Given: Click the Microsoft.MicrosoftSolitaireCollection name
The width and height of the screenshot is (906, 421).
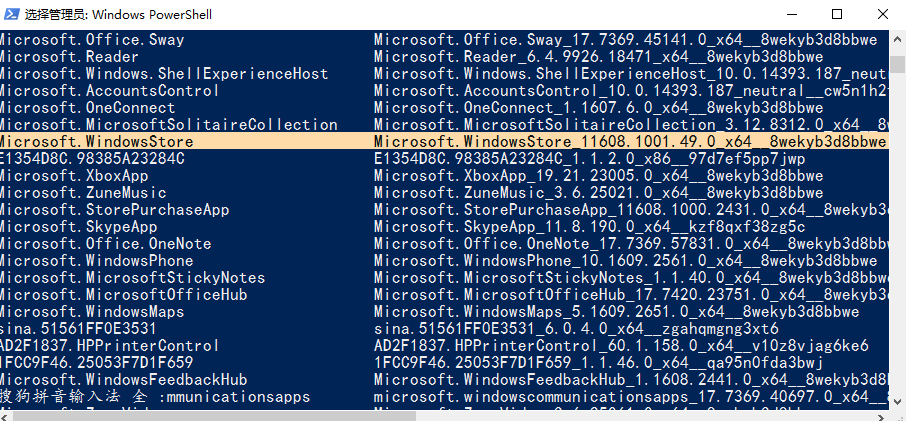Looking at the screenshot, I should [x=168, y=125].
